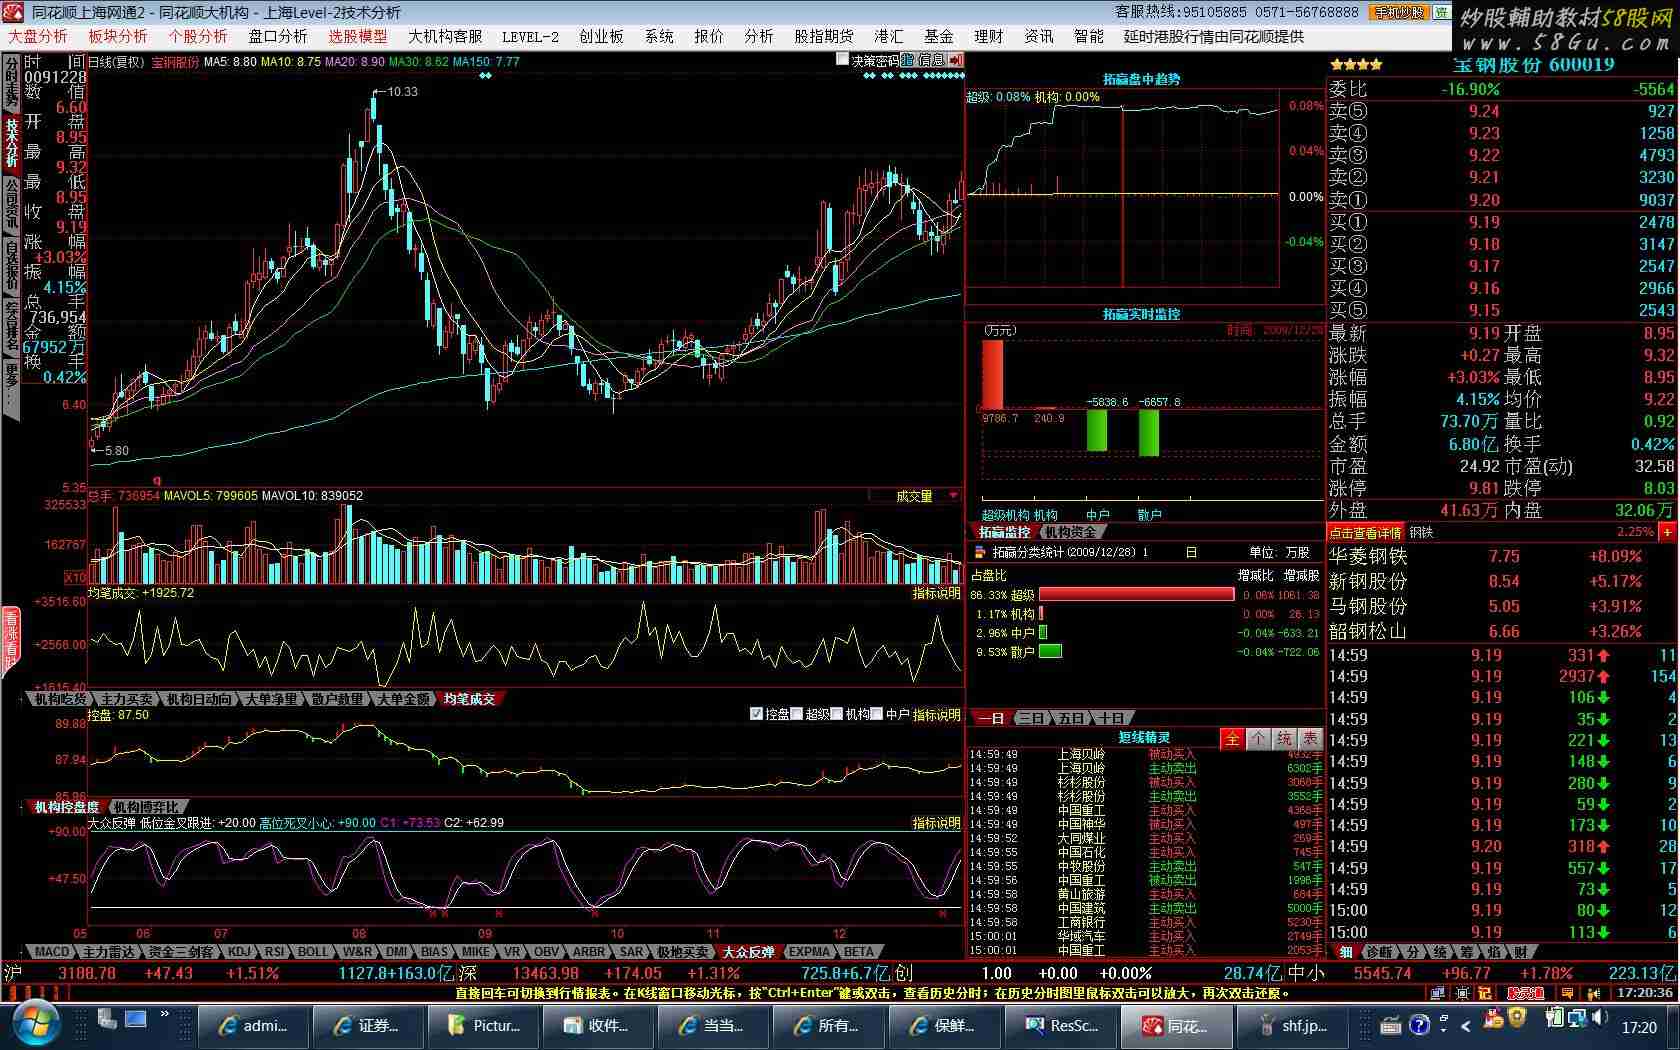1680x1050 pixels.
Task: Open the shf.jp... taskbar window
Action: pyautogui.click(x=1292, y=1026)
